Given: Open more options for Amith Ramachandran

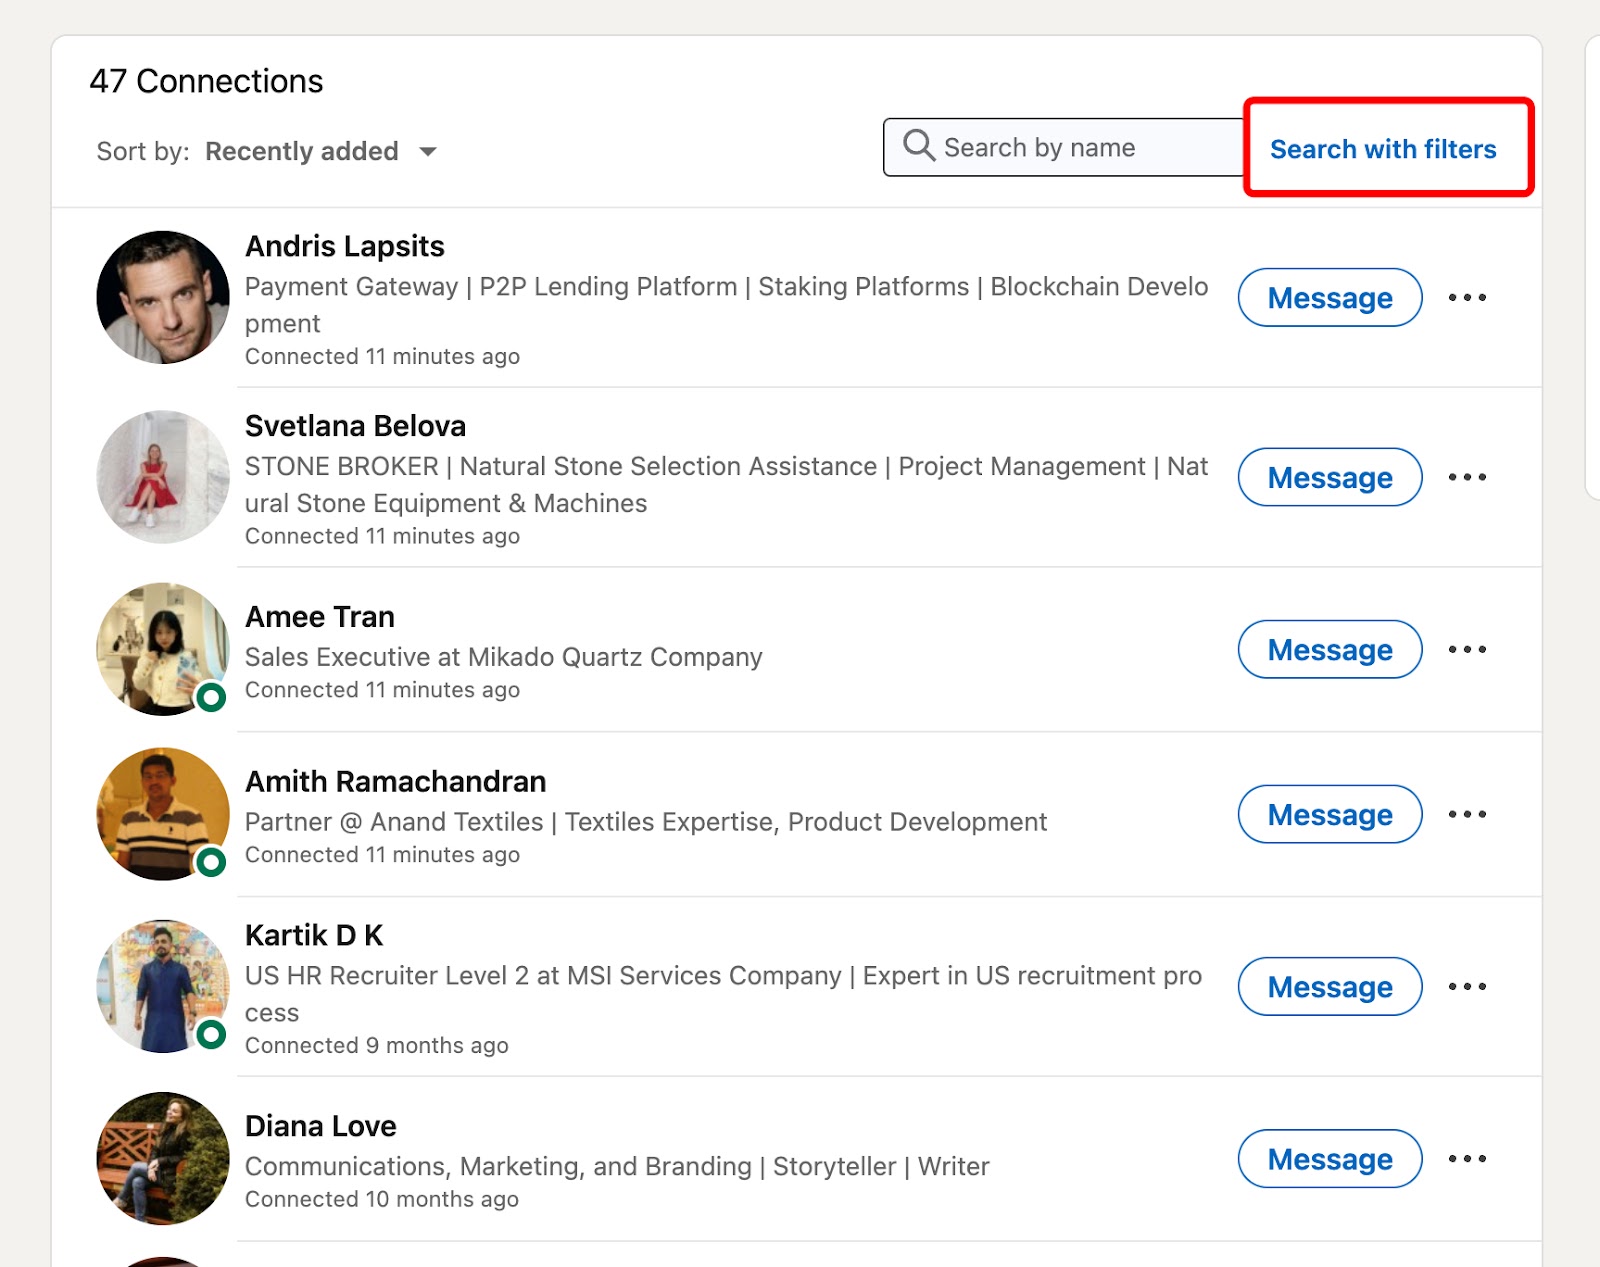Looking at the screenshot, I should coord(1467,814).
